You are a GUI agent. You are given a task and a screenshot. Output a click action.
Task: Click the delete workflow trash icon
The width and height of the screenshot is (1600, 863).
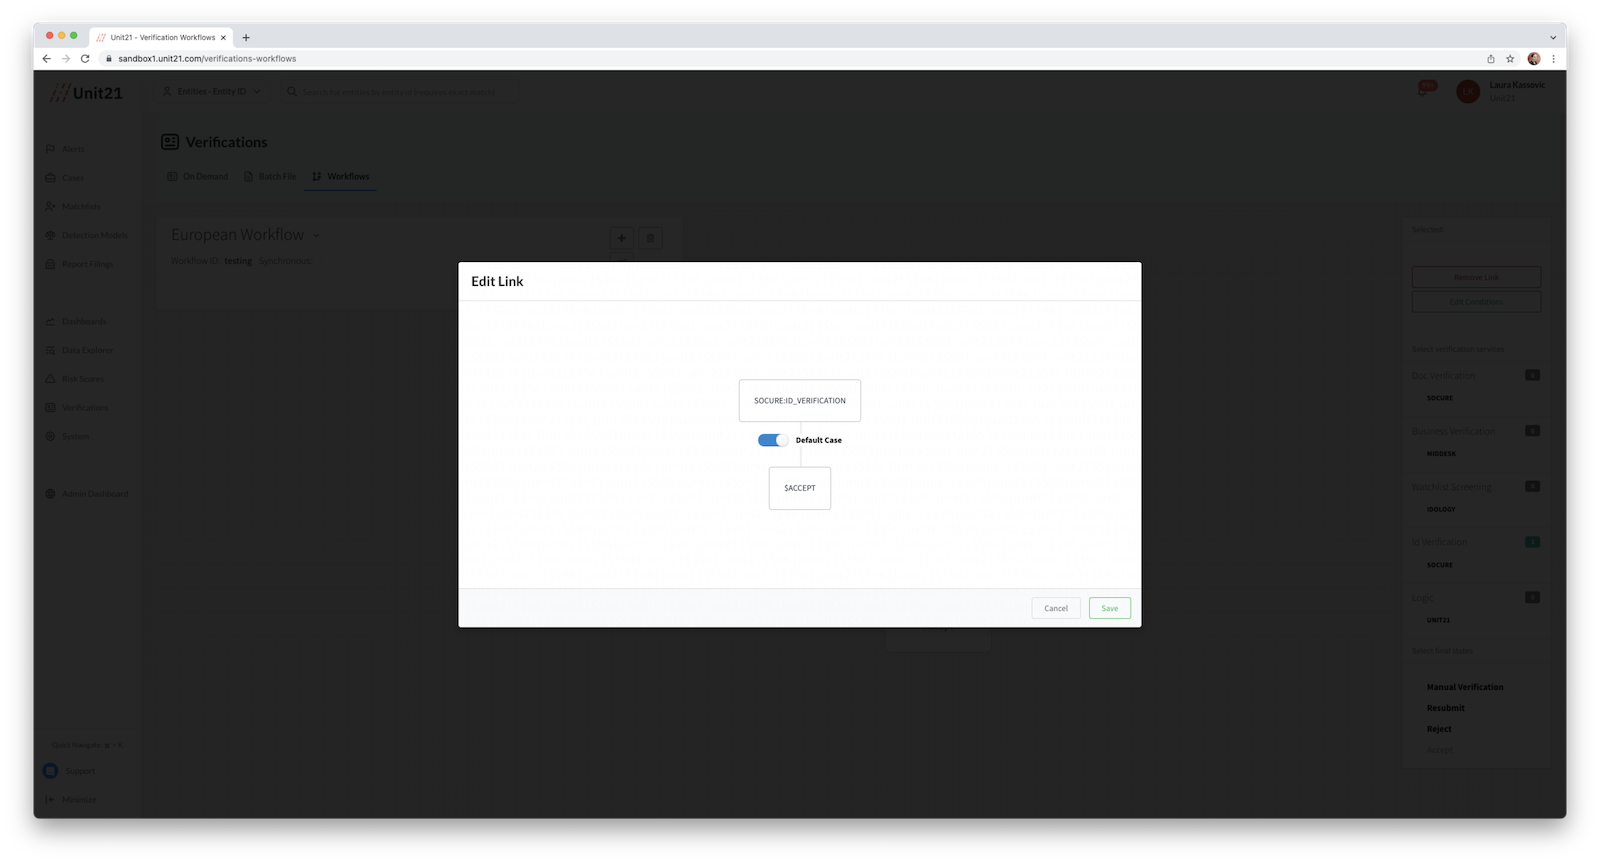pyautogui.click(x=650, y=238)
